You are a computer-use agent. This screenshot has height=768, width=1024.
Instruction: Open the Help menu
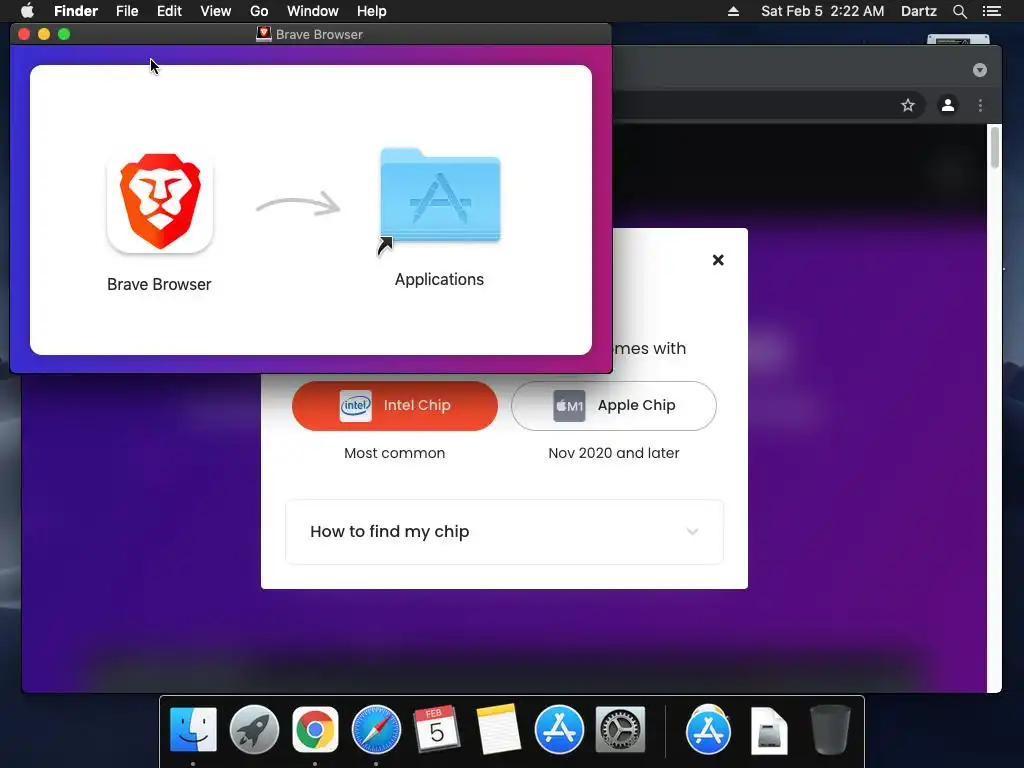pos(372,11)
